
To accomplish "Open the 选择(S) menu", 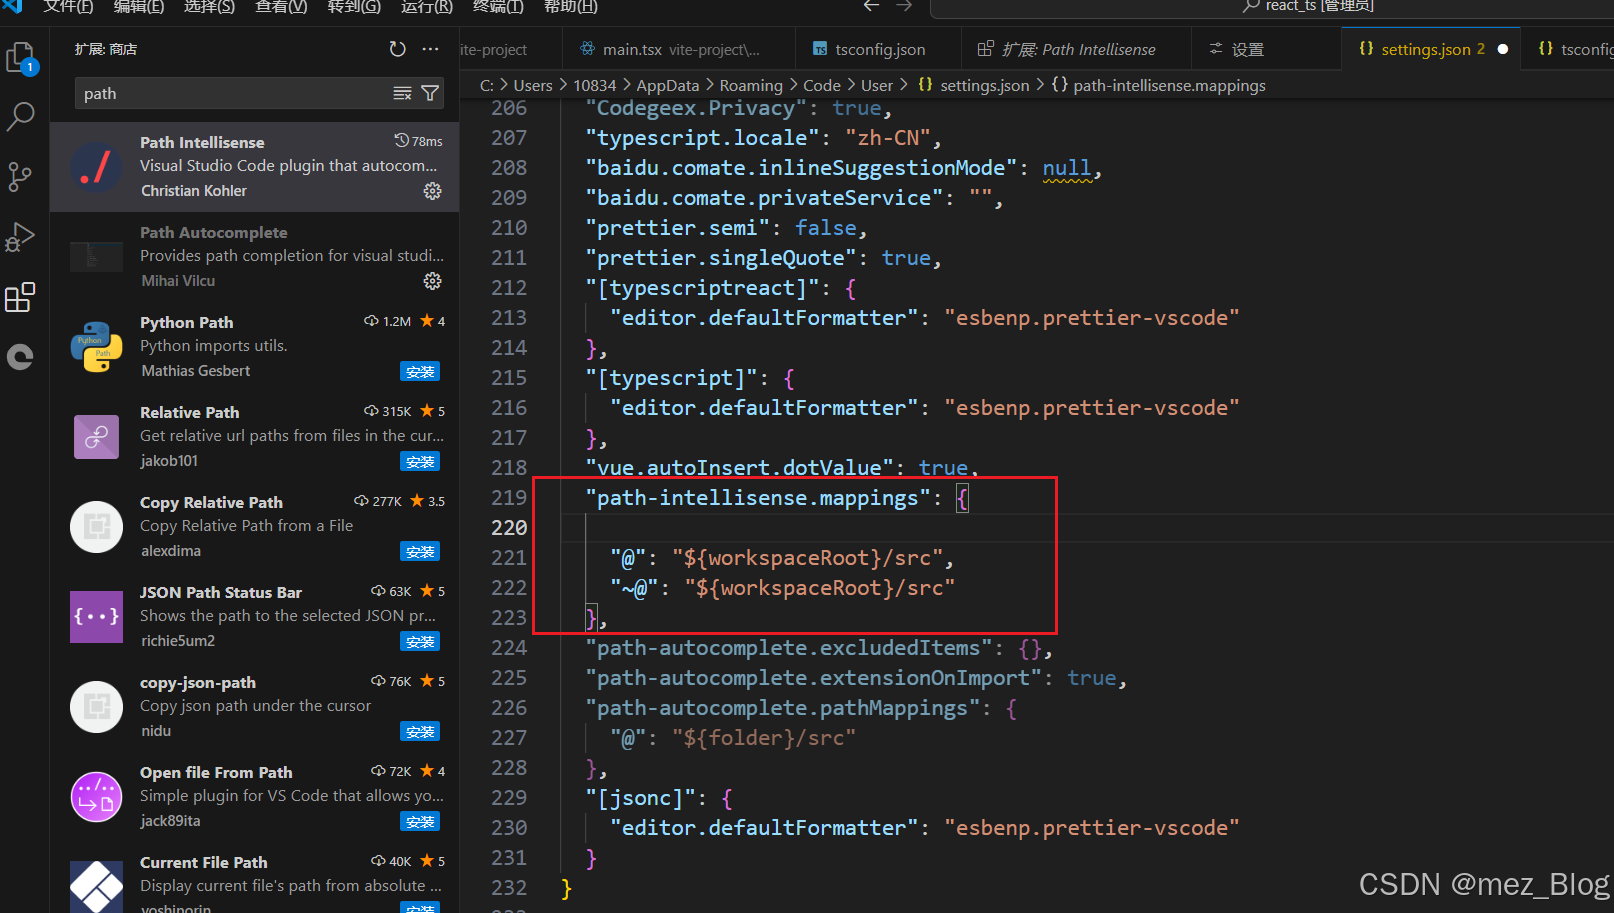I will click(210, 7).
